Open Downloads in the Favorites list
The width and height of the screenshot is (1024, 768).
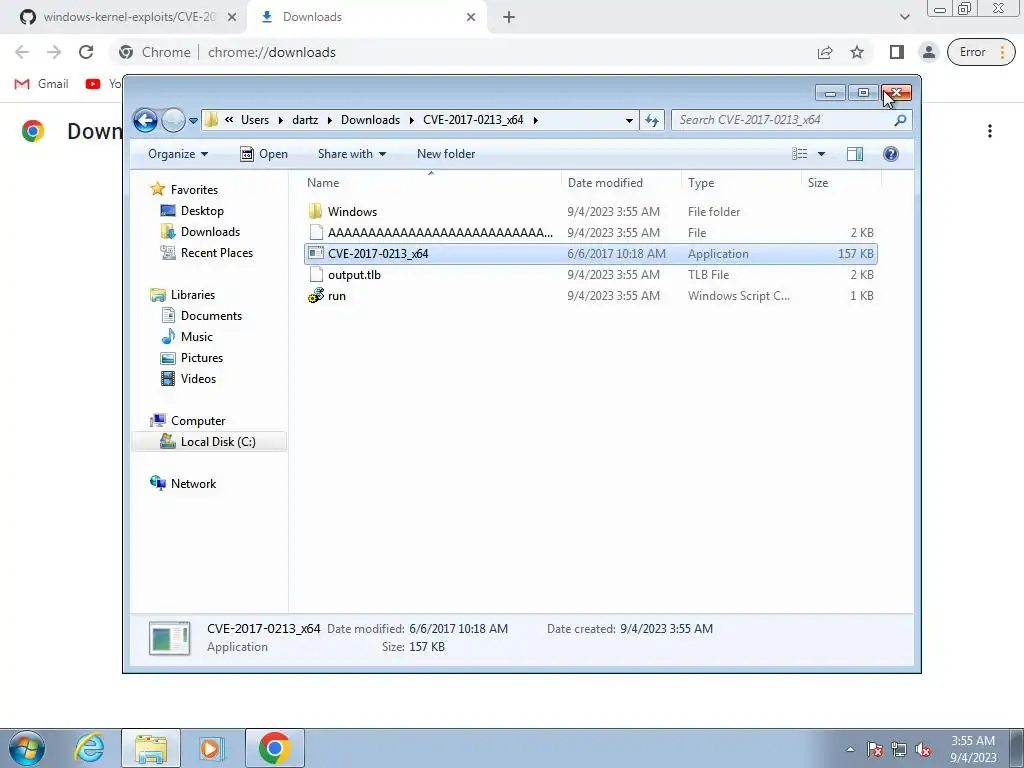[210, 232]
